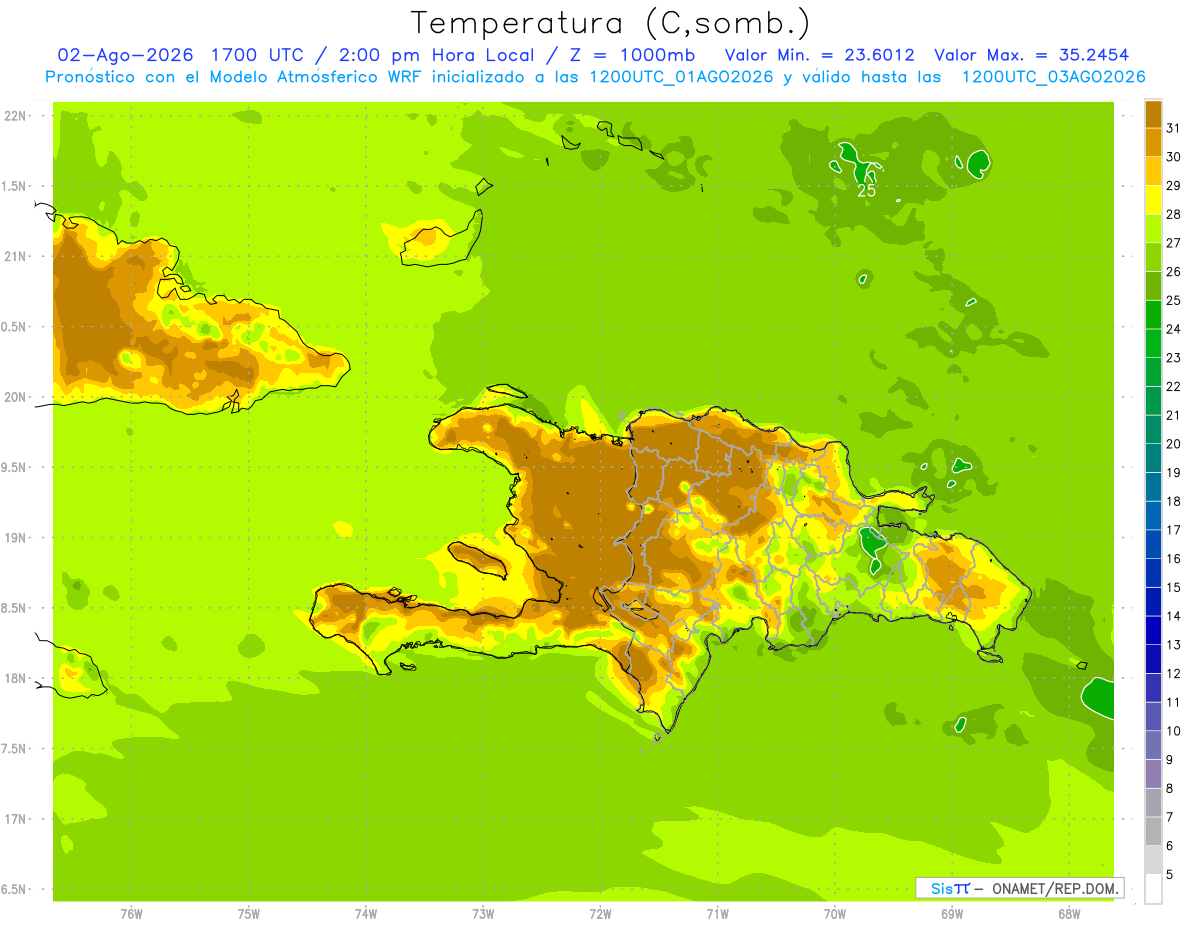Click the '72W' longitude axis label

click(x=600, y=913)
